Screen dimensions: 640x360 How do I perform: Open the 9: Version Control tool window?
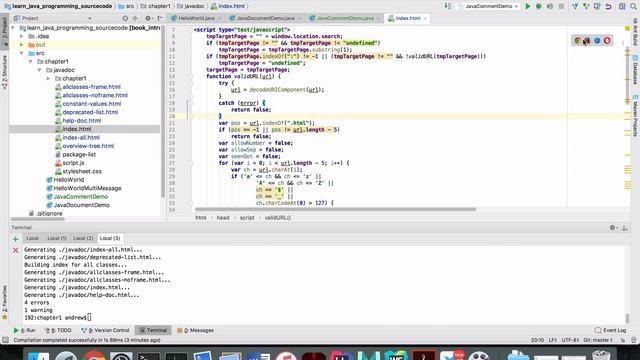[105, 330]
